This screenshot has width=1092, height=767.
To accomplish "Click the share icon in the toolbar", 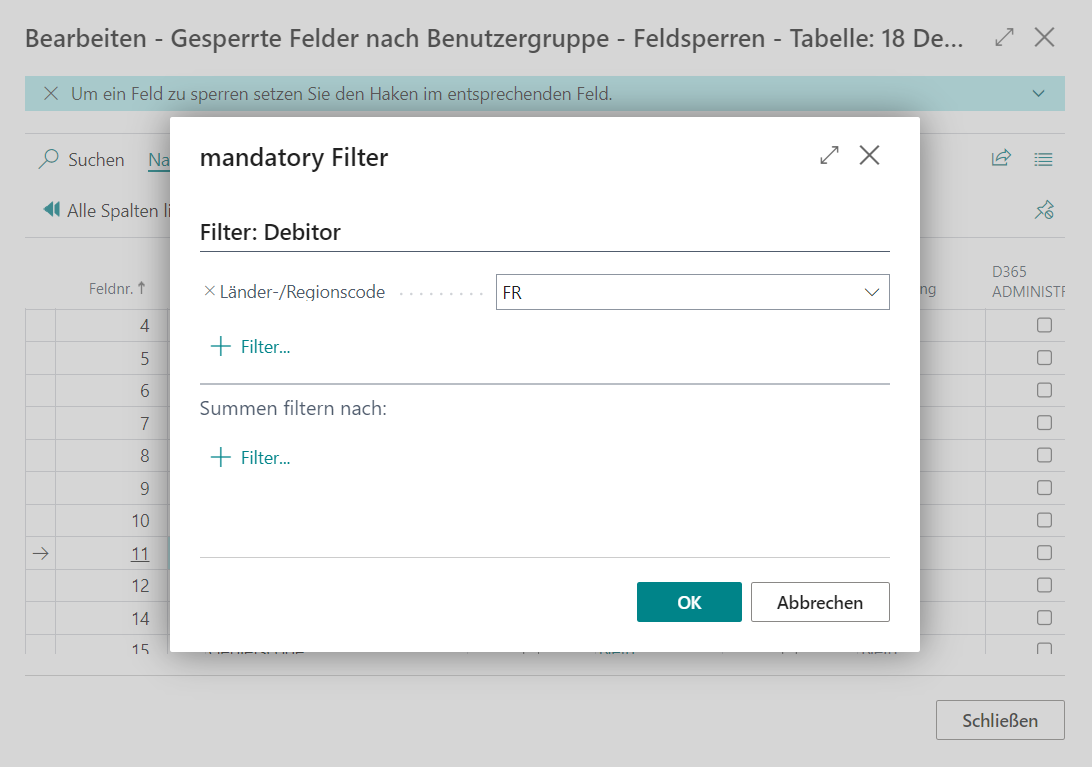I will 1001,159.
